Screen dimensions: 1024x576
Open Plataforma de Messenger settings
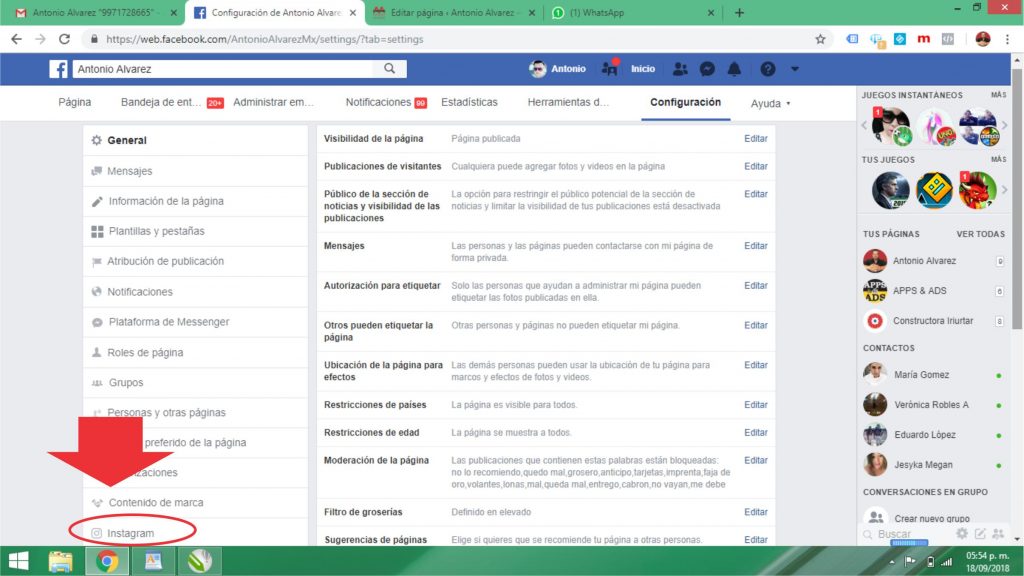195,322
